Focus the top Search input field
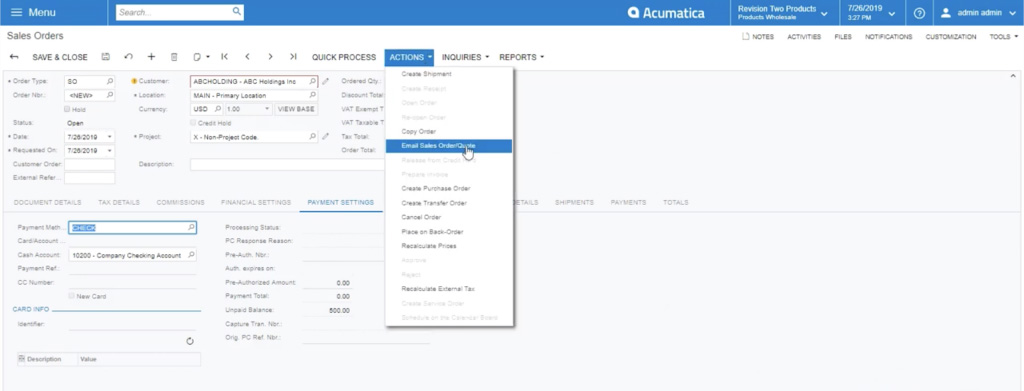The height and width of the screenshot is (391, 1024). point(180,12)
